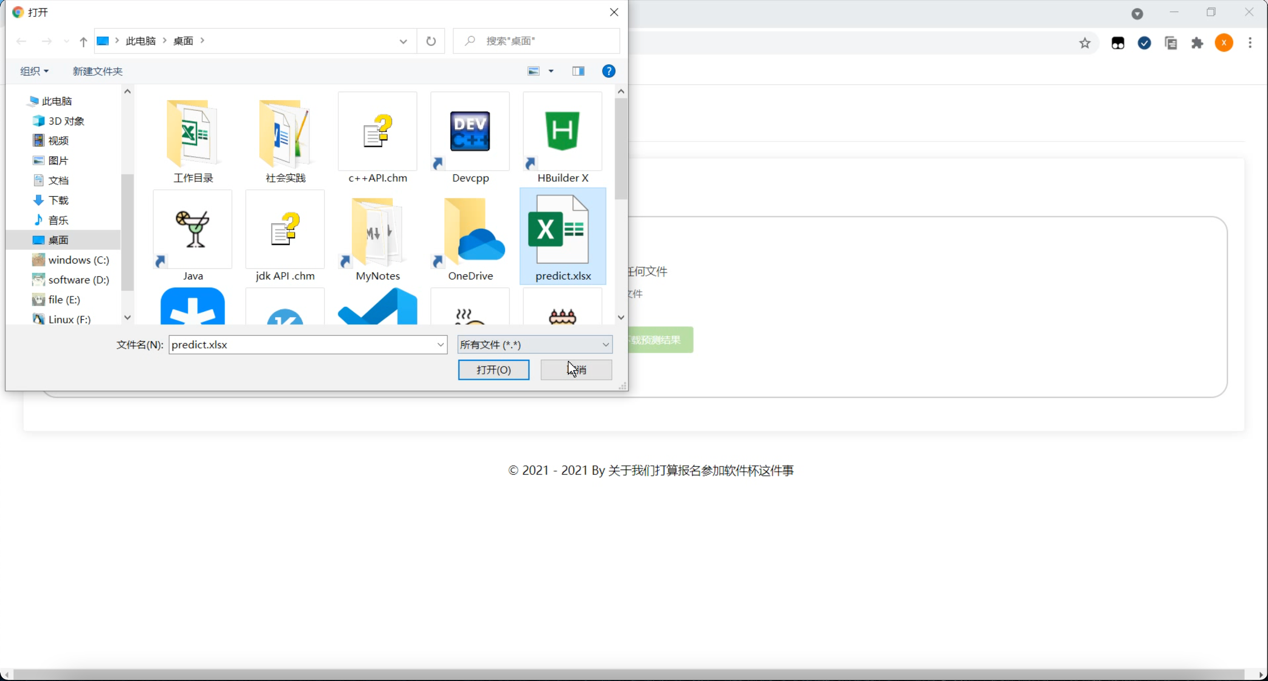This screenshot has width=1268, height=681.
Task: Open Chrome extensions puzzle icon
Action: click(1197, 43)
